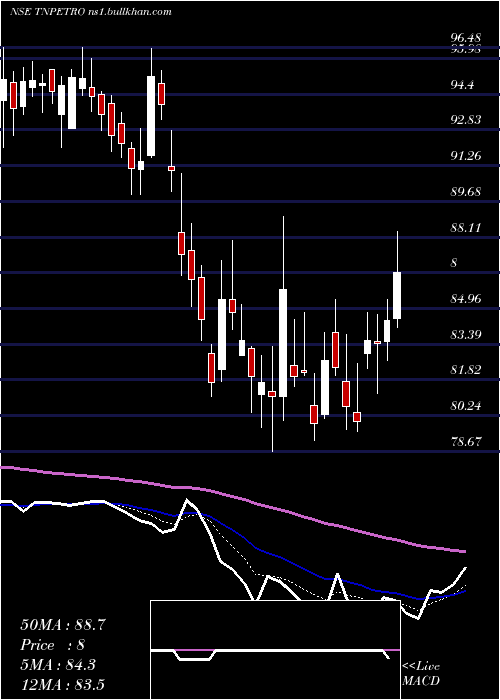Click the '<<Live MACD' label
This screenshot has height=700, width=500.
click(421, 673)
